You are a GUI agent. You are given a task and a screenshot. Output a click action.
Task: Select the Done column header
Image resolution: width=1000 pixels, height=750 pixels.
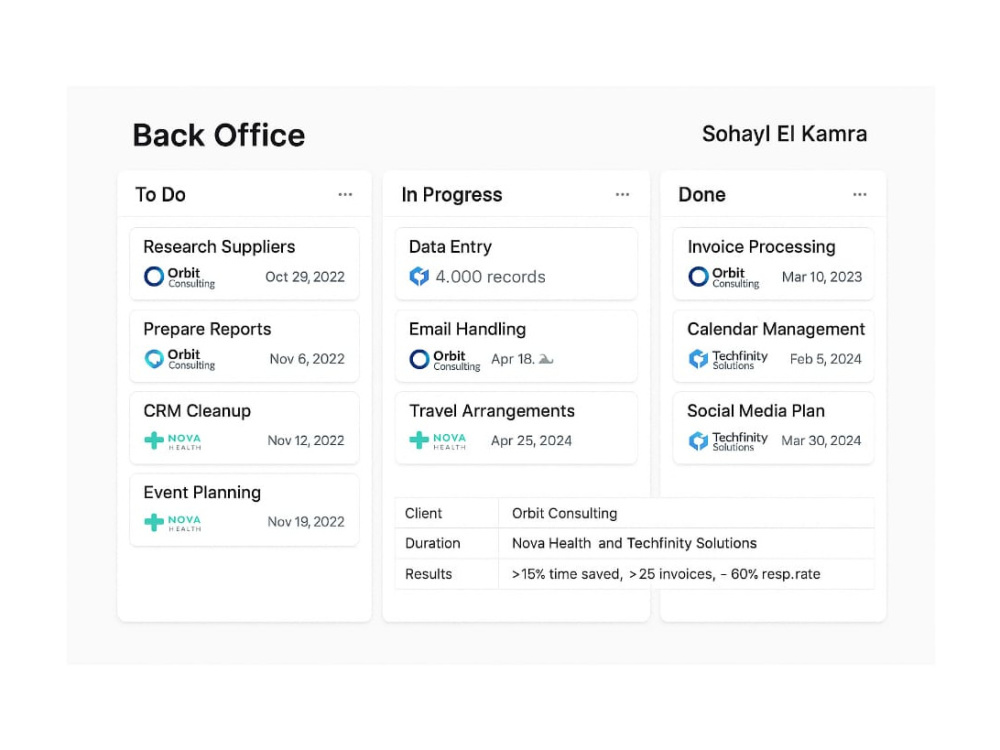(702, 195)
